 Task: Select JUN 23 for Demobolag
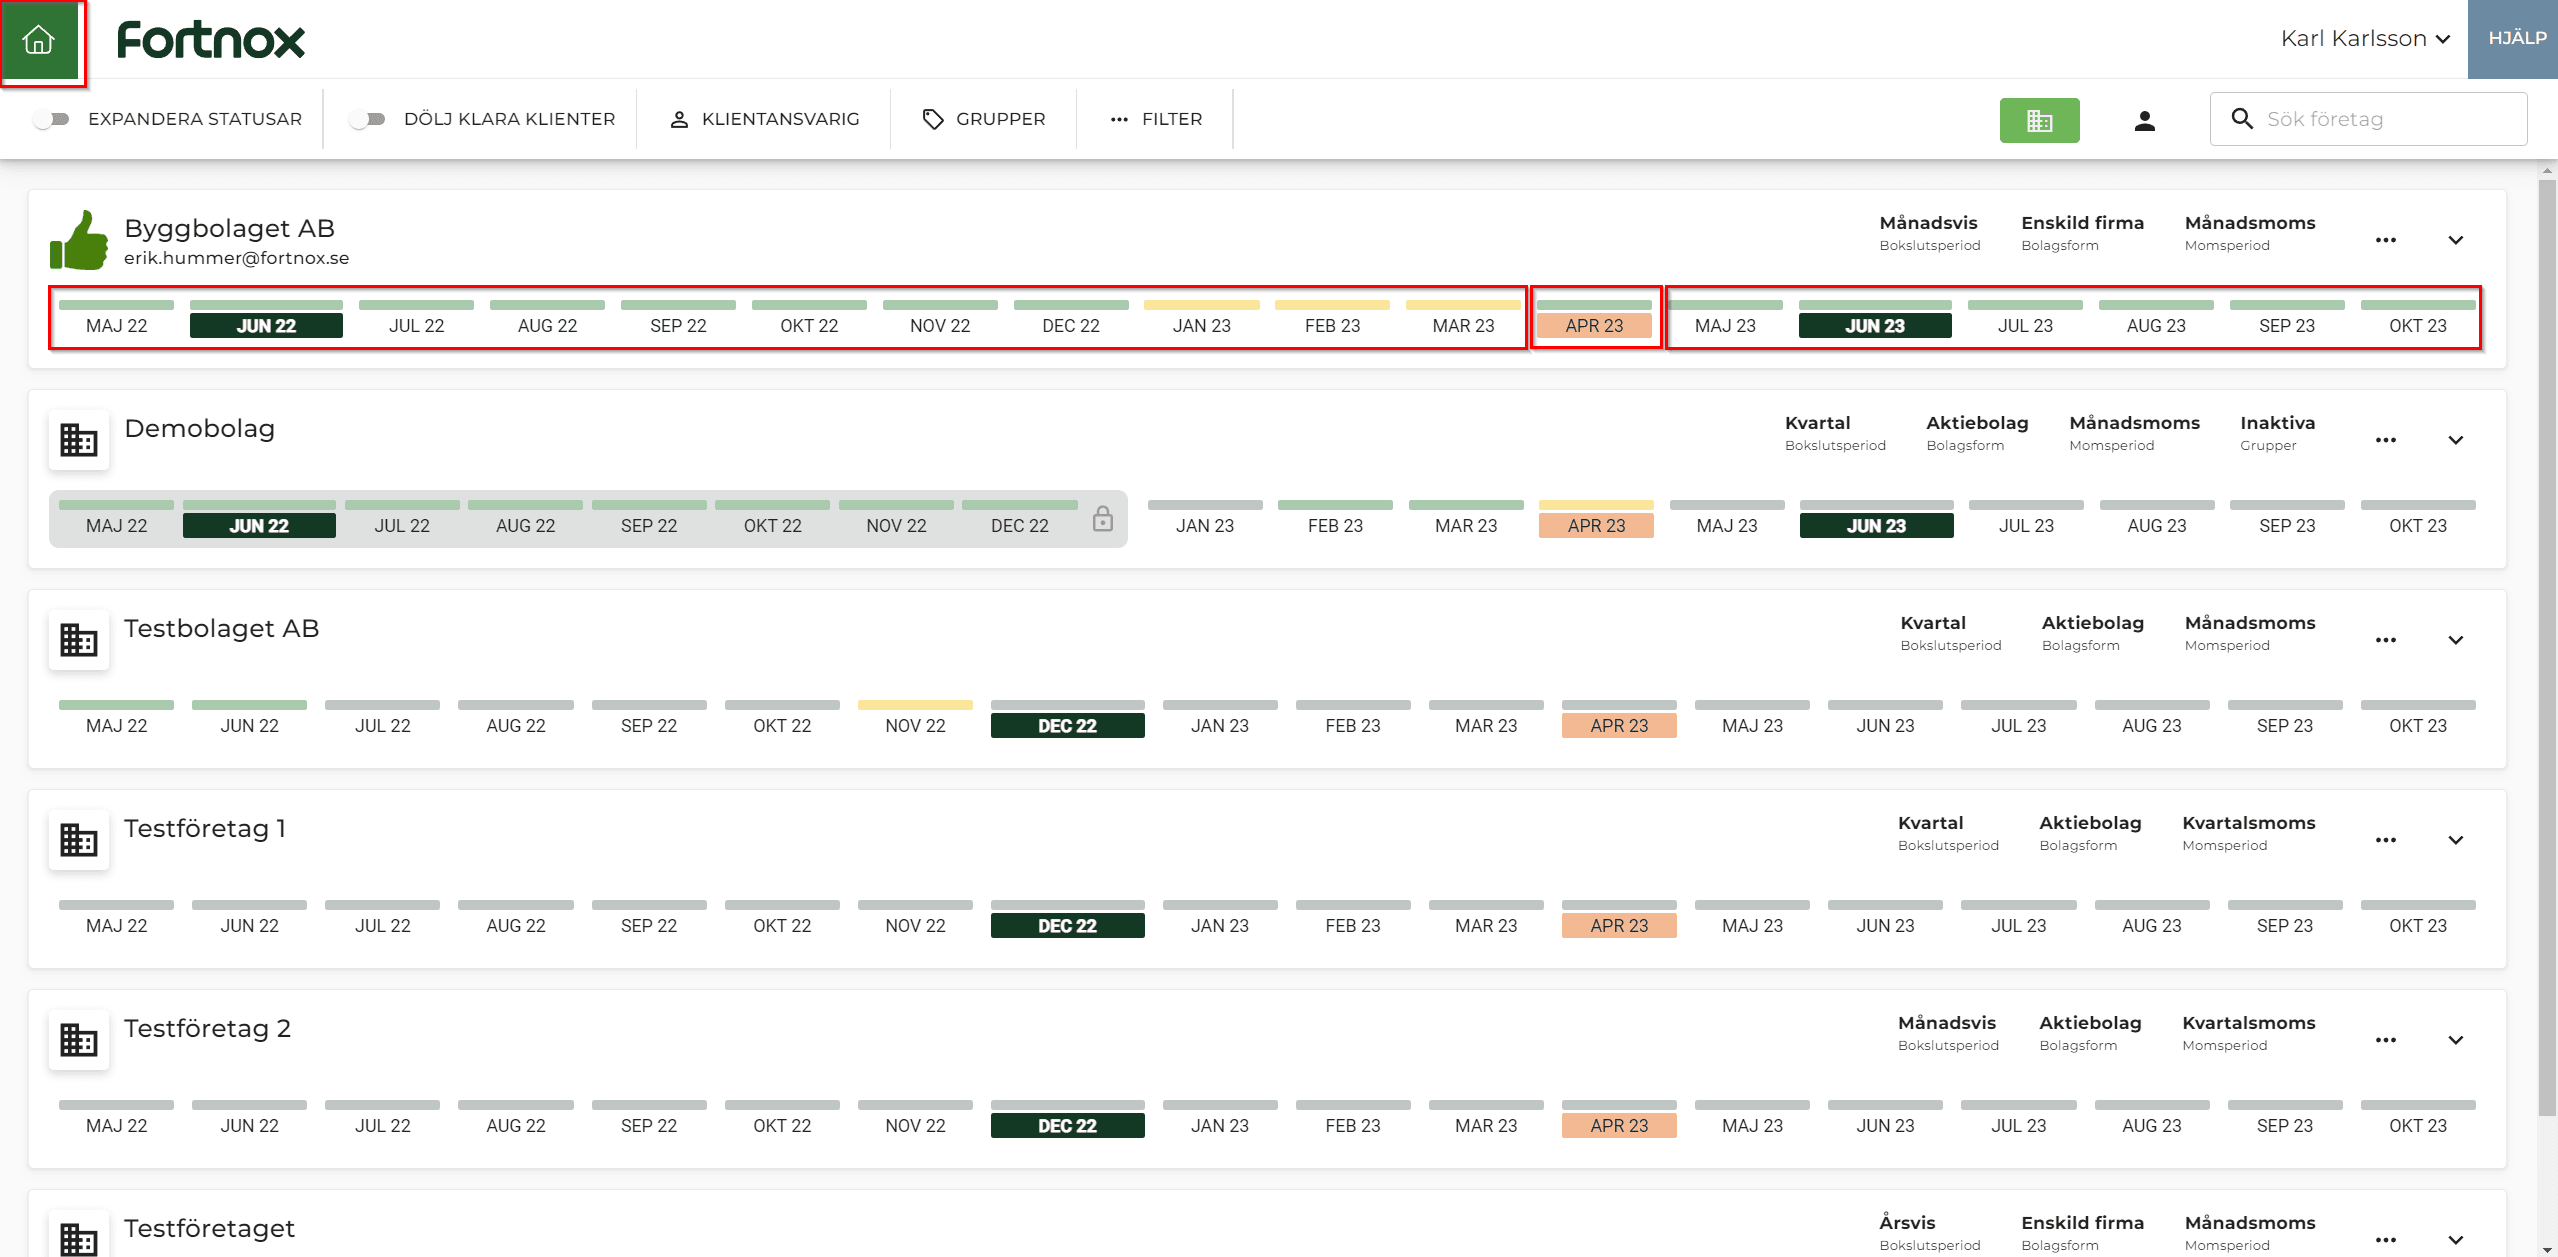tap(1876, 519)
